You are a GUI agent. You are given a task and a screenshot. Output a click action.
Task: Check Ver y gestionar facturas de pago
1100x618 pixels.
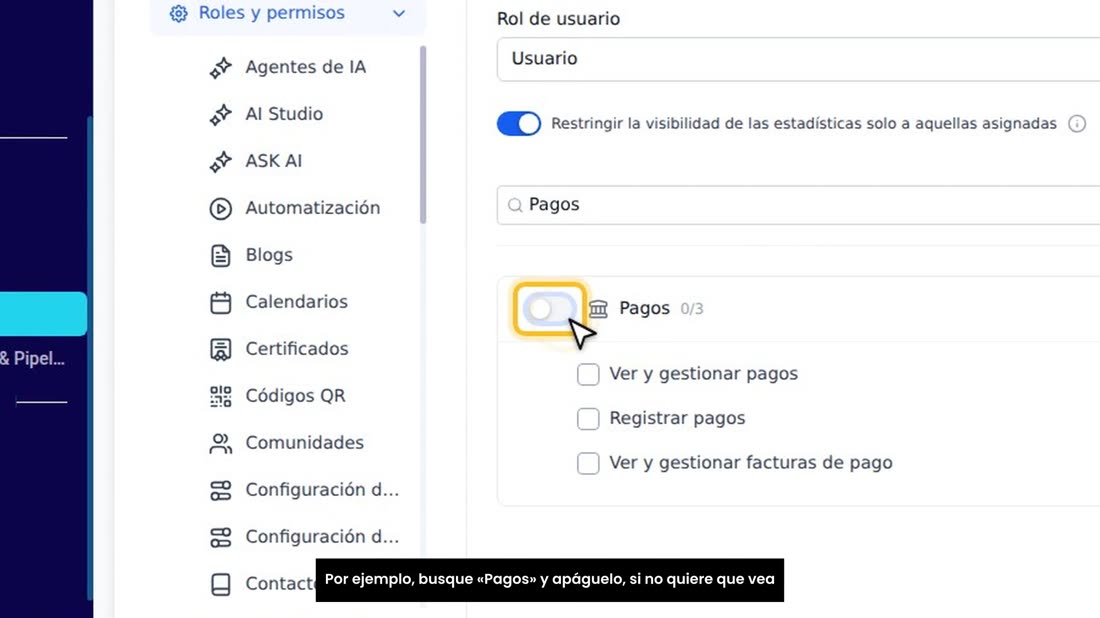588,464
